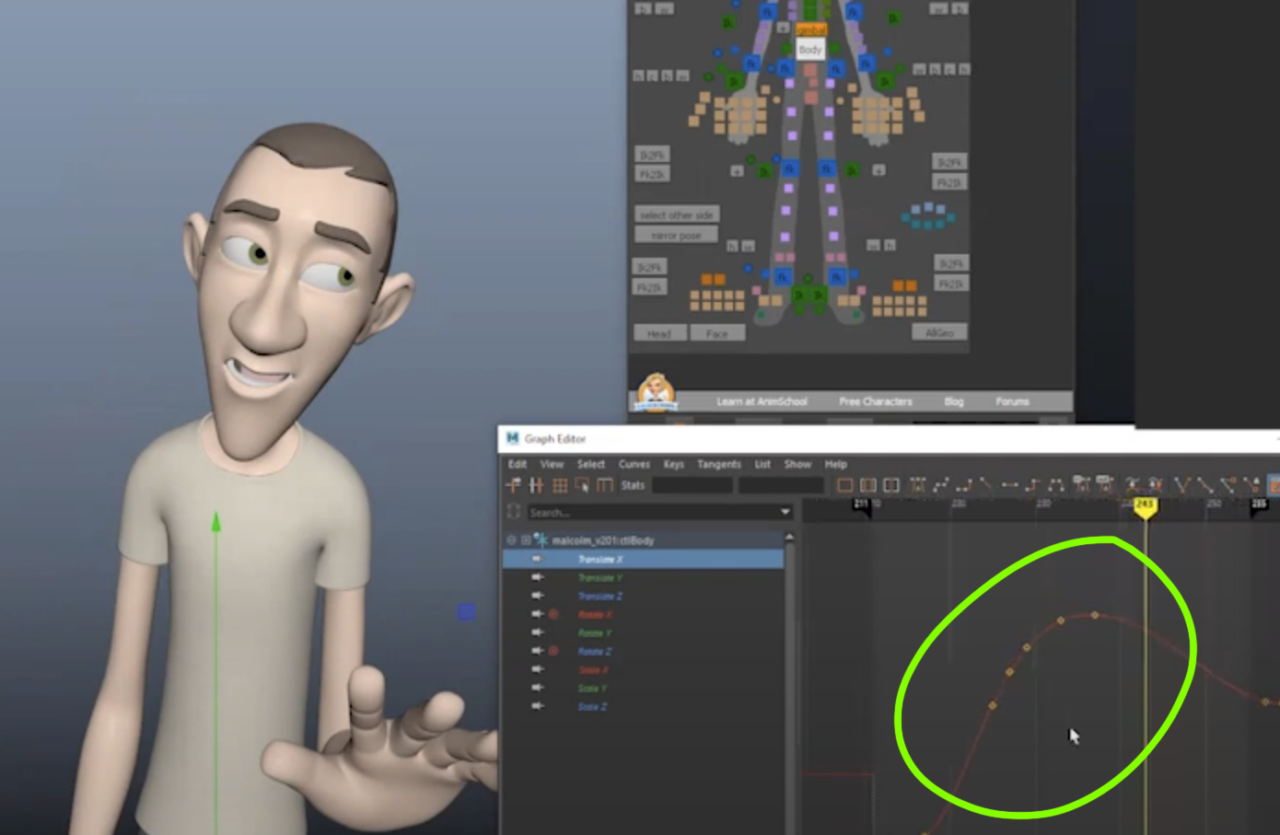1280x835 pixels.
Task: Set selected keys to Linear tangents
Action: [x=988, y=486]
